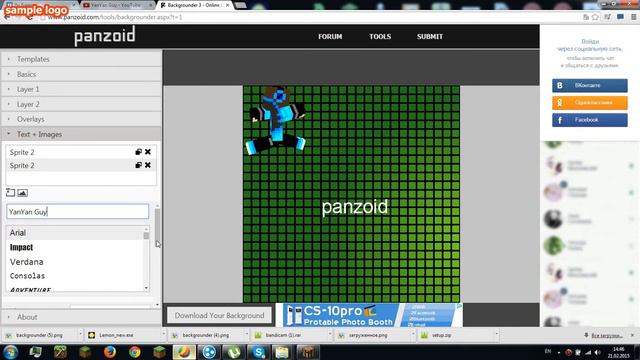Click the YanYan Guy text input field
The height and width of the screenshot is (360, 640).
pyautogui.click(x=78, y=211)
